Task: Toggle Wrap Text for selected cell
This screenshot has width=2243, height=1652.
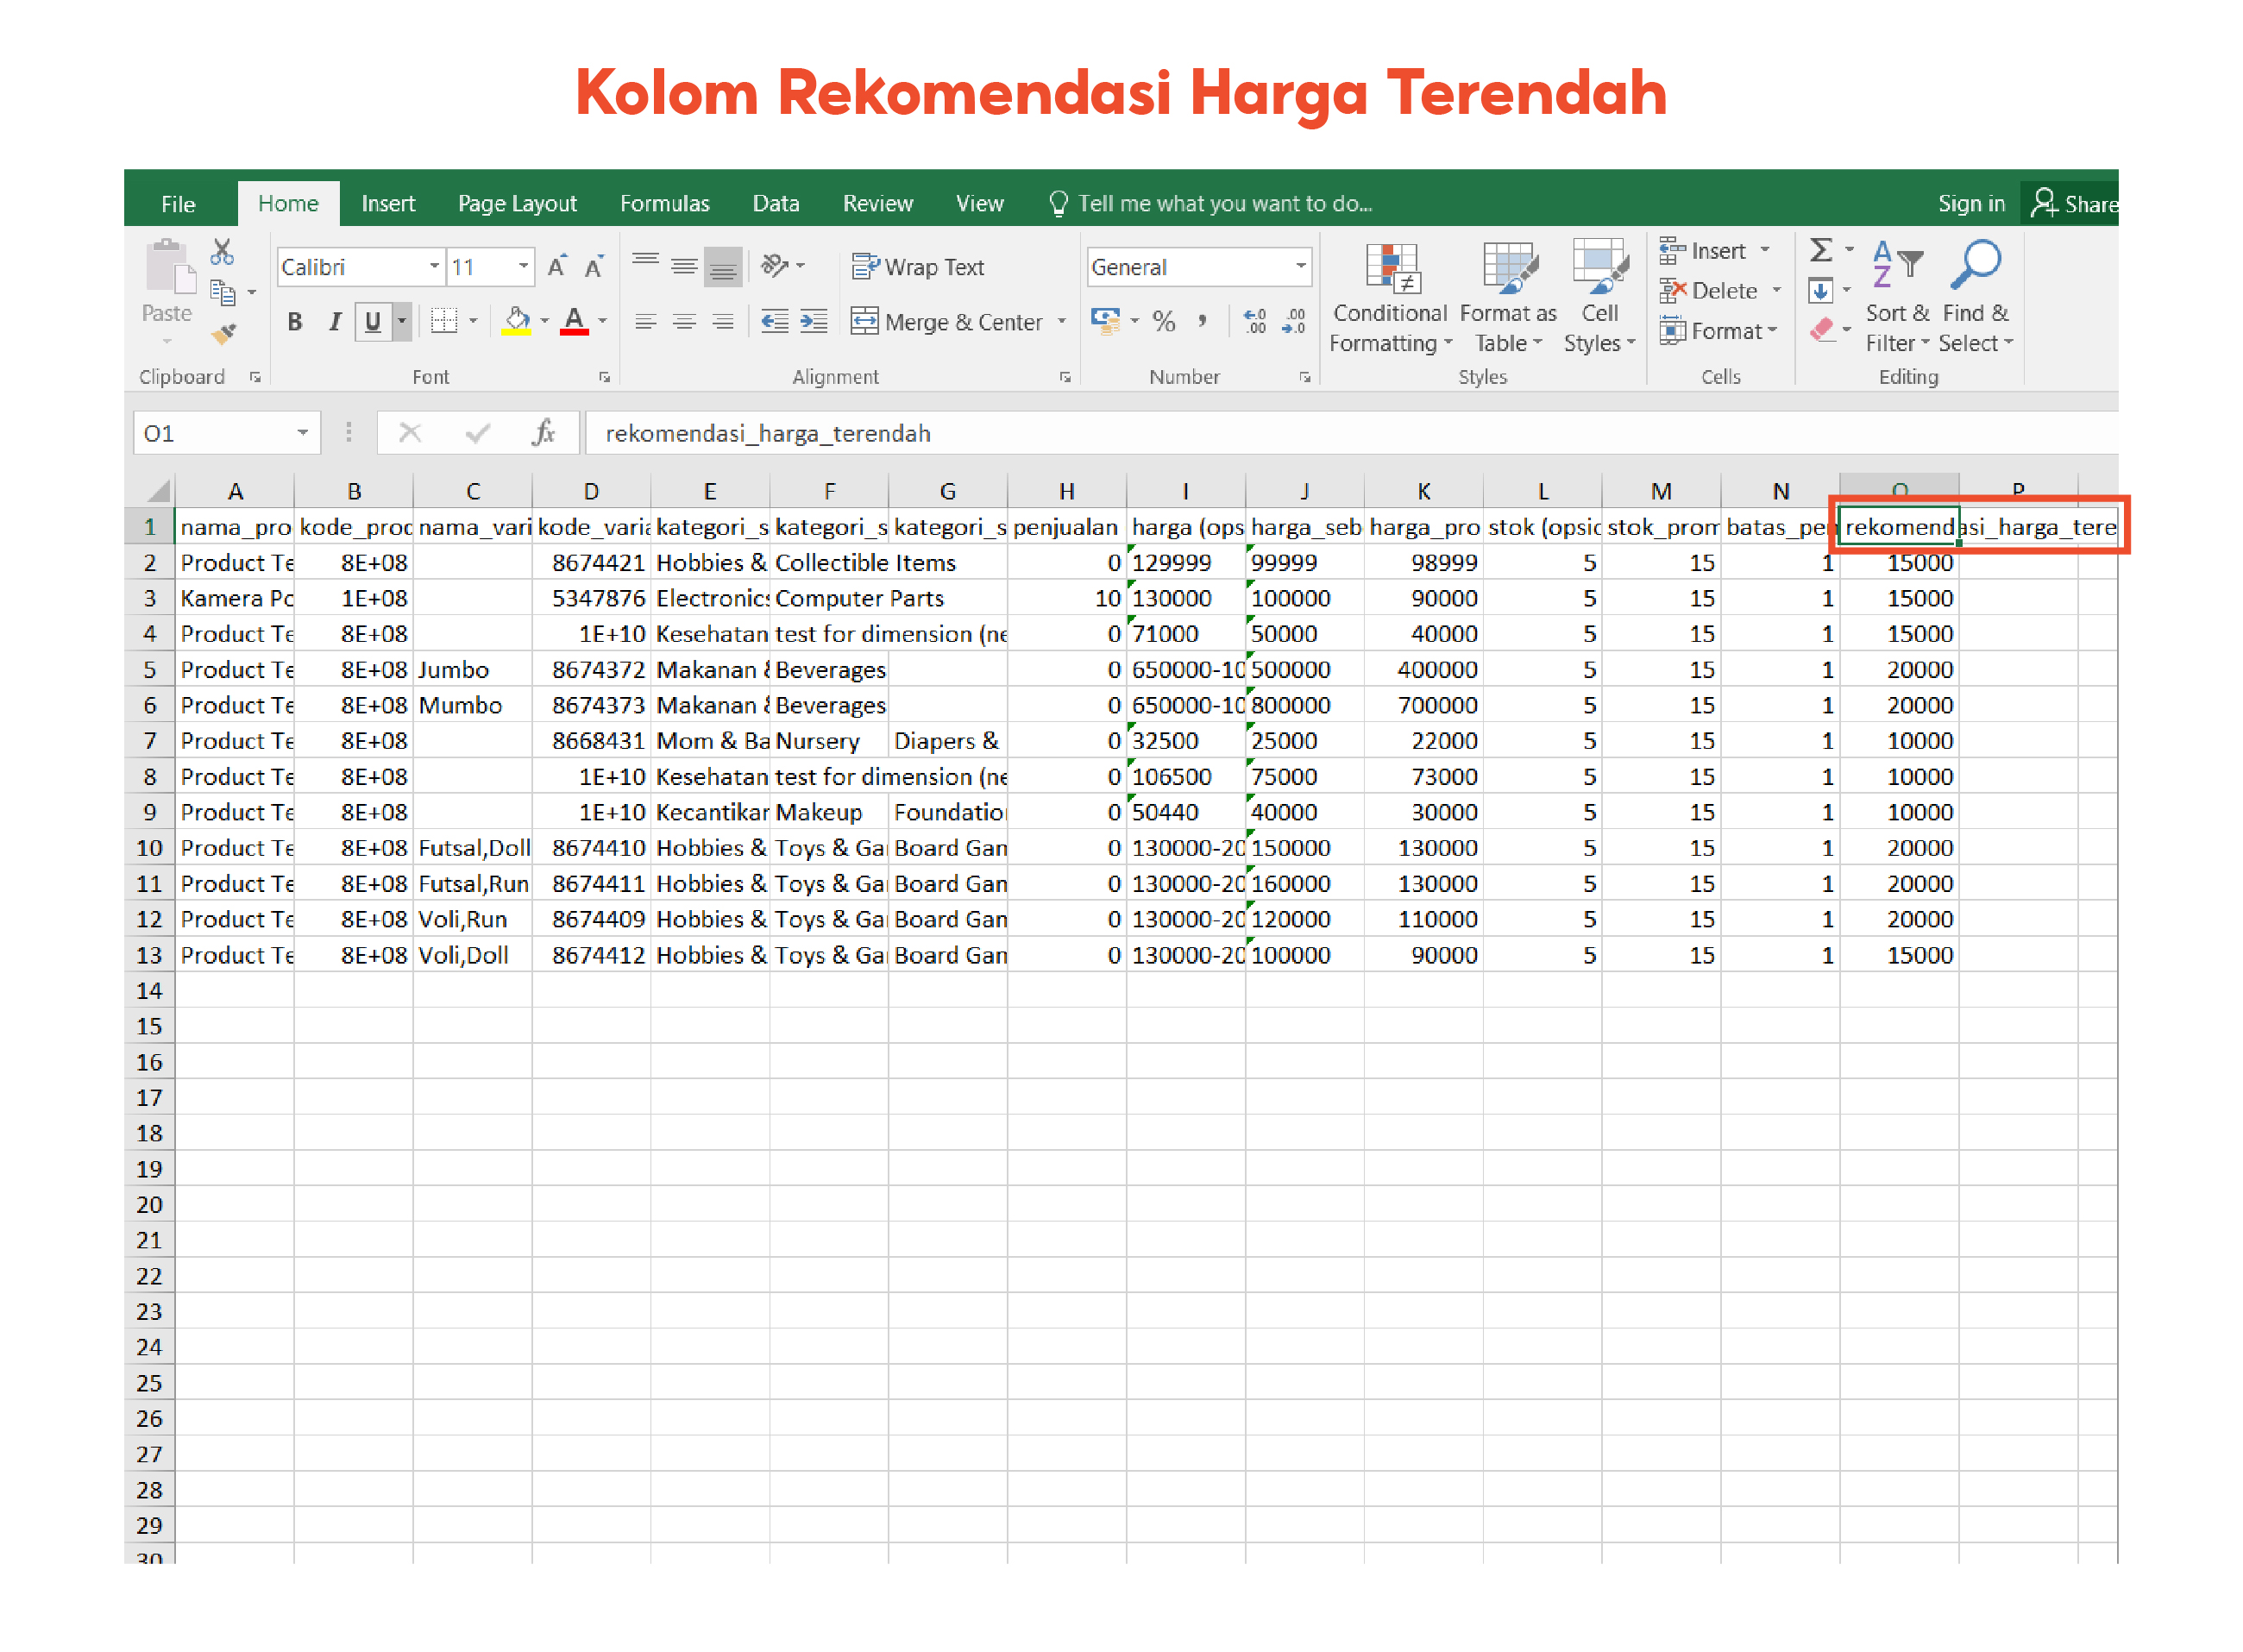Action: (x=917, y=267)
